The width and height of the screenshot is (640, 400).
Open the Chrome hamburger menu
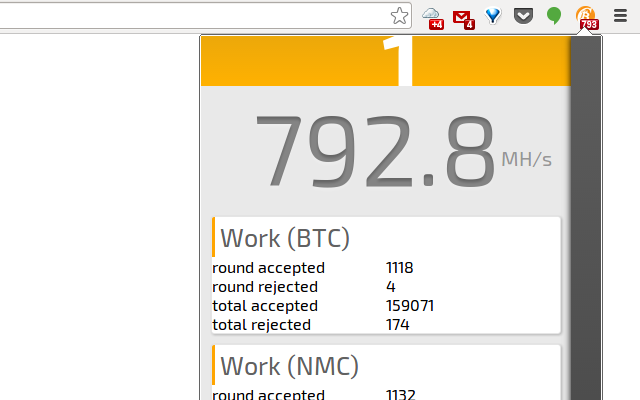click(620, 16)
